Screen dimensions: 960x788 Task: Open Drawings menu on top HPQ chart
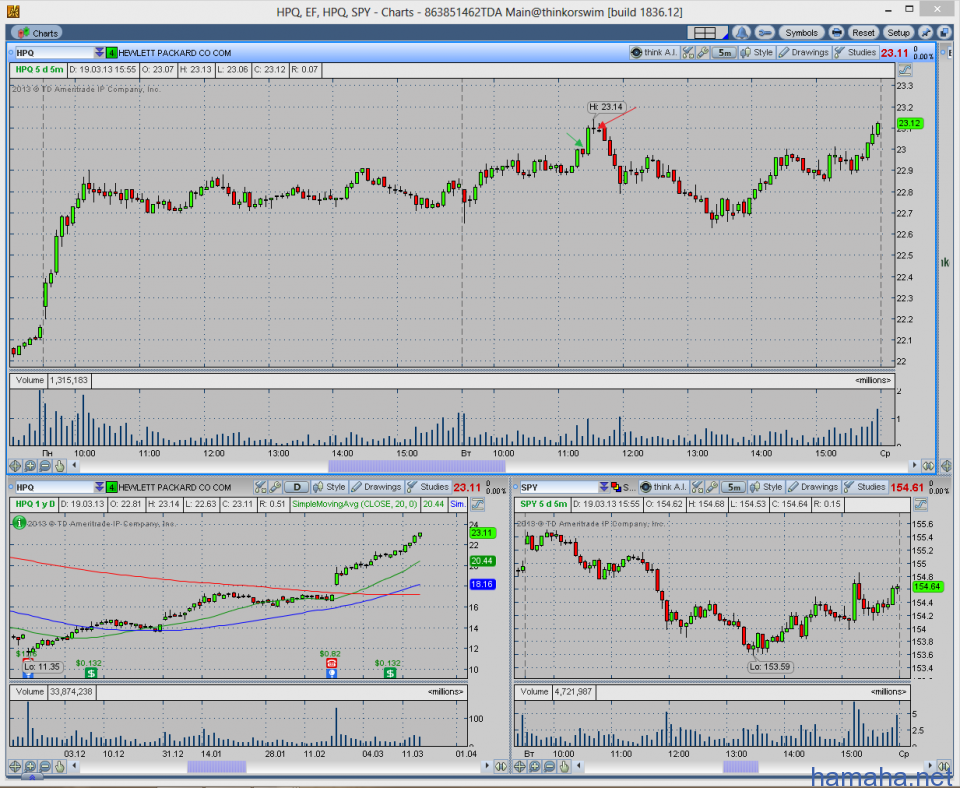tap(803, 53)
